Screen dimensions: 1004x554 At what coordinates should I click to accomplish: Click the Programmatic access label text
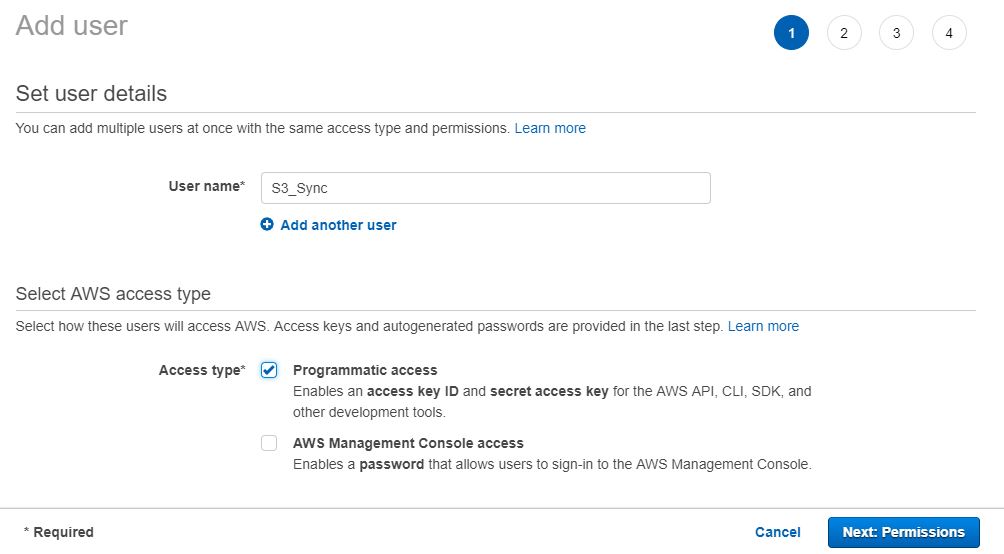tap(365, 370)
